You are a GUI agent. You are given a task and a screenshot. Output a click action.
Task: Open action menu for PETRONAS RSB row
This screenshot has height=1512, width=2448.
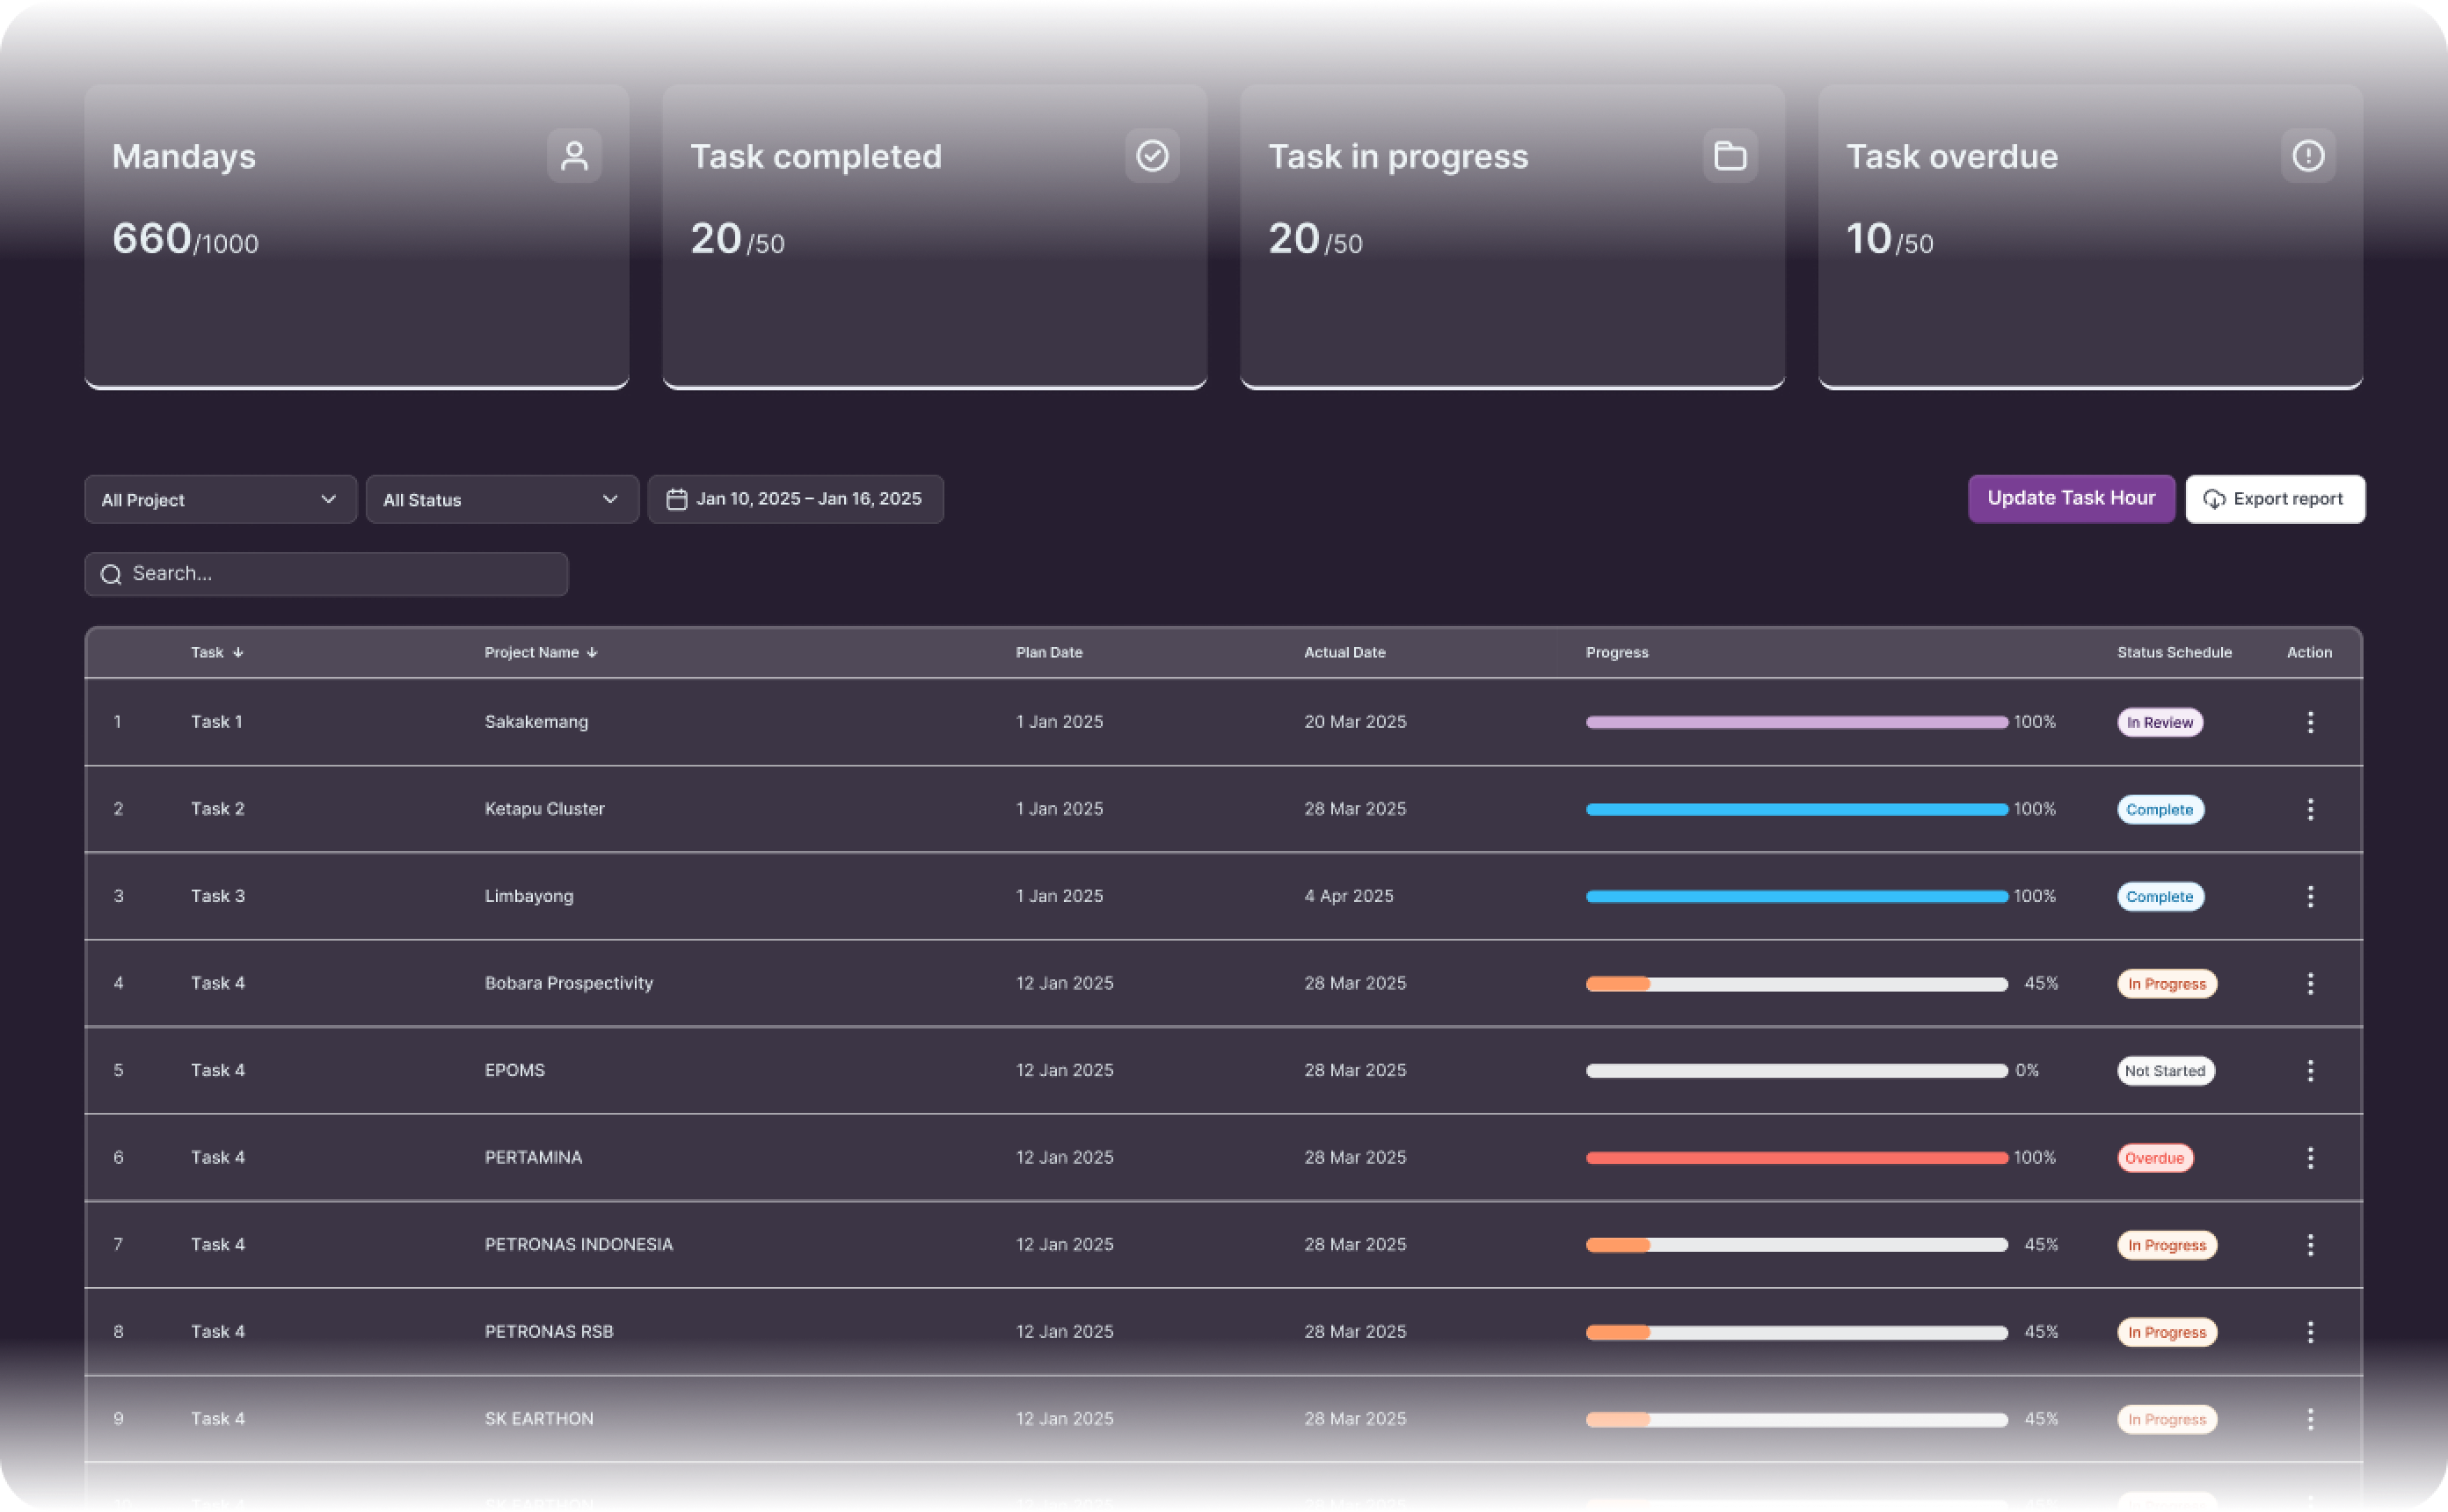(x=2310, y=1331)
